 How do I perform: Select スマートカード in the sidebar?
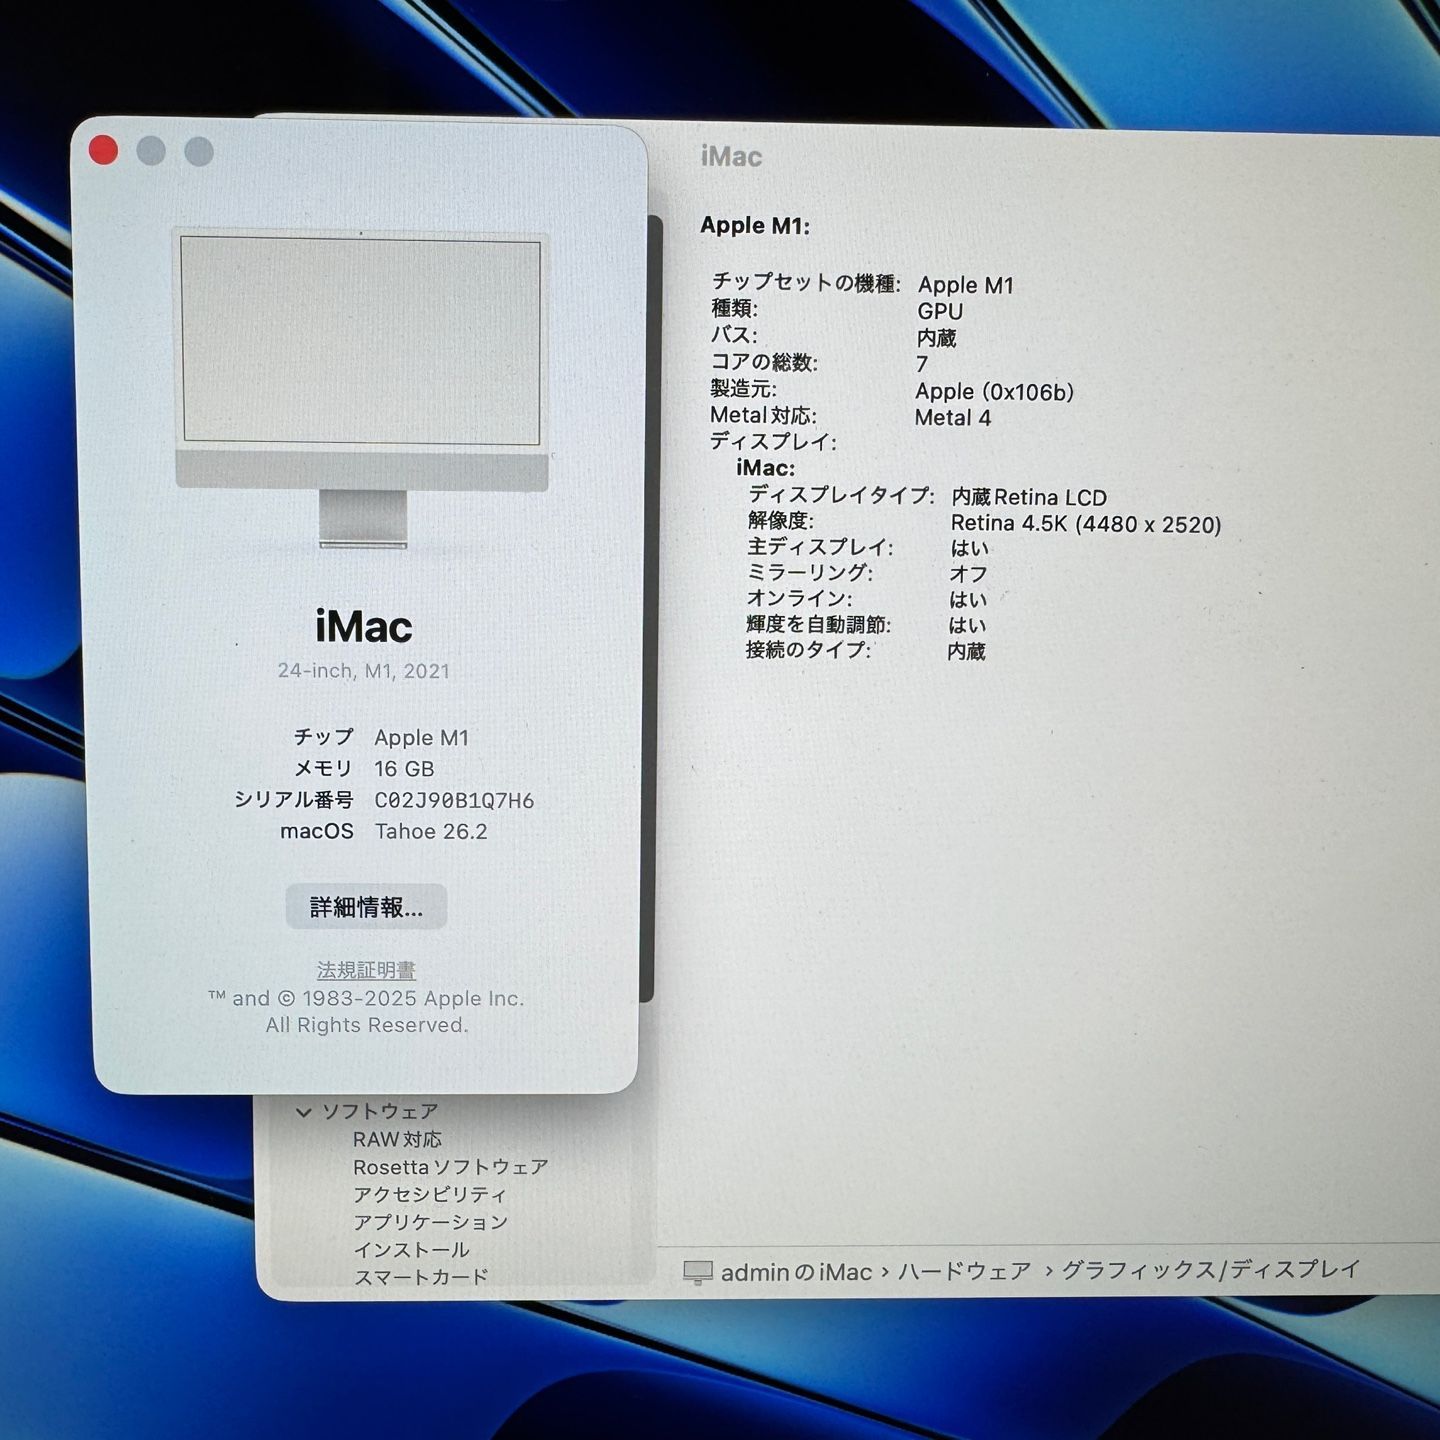(421, 1277)
